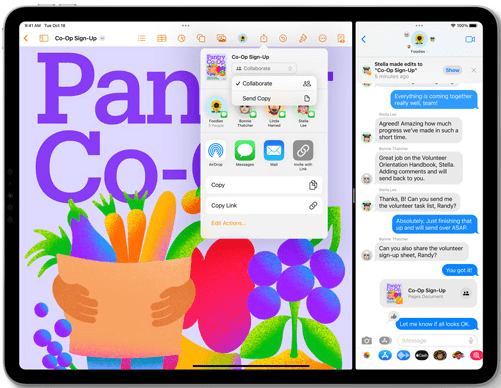Open Edit Actions link

point(228,223)
